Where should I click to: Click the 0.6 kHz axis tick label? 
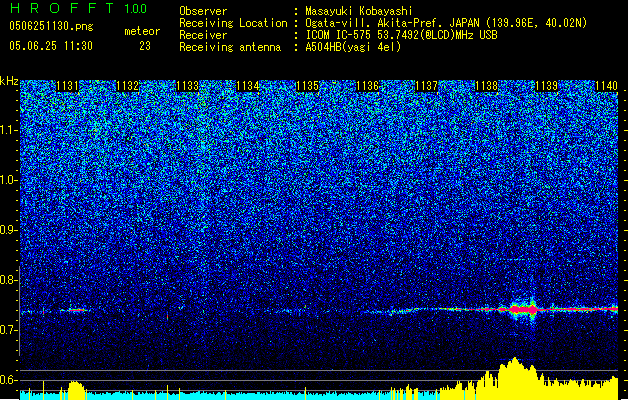pyautogui.click(x=8, y=380)
